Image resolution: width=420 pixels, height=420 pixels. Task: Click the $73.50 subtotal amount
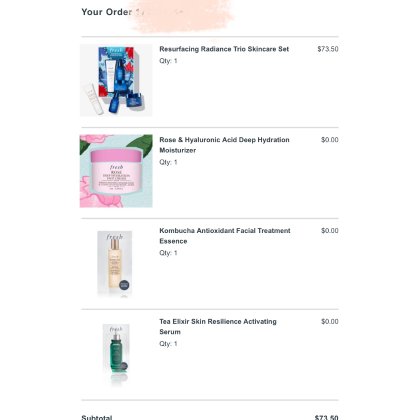(x=326, y=417)
